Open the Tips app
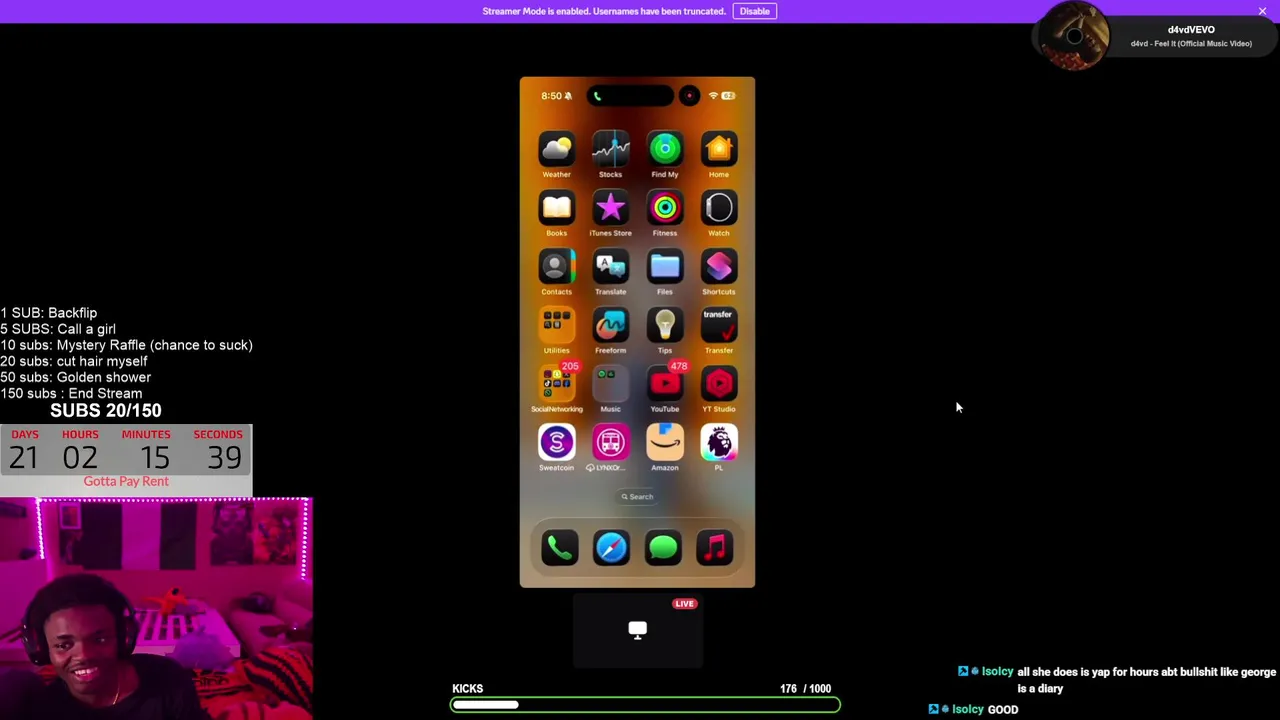The image size is (1280, 720). click(x=665, y=326)
